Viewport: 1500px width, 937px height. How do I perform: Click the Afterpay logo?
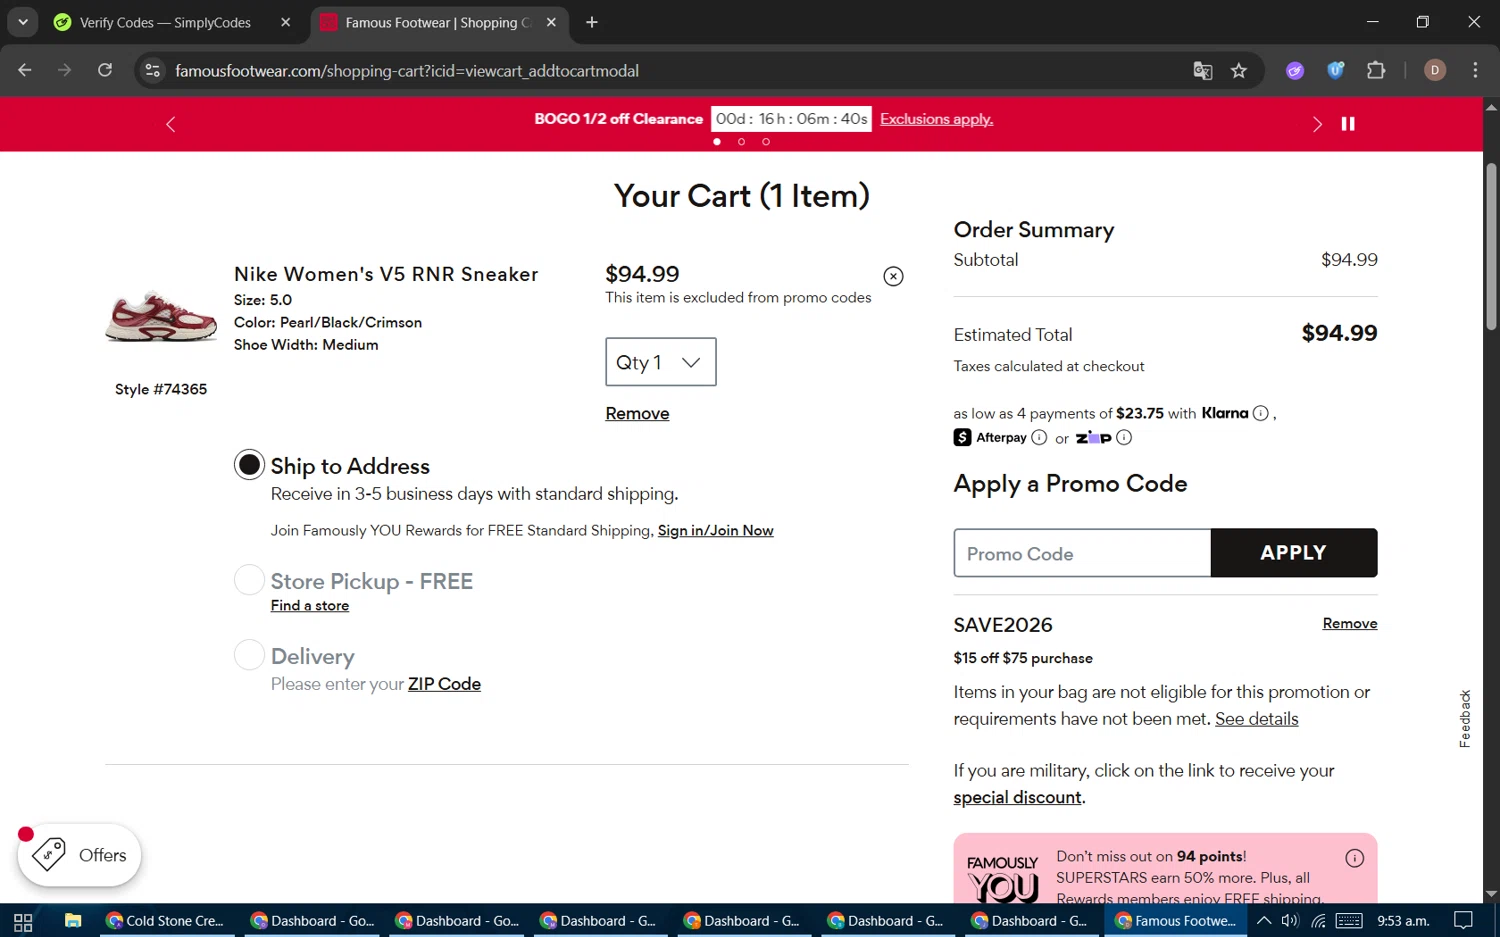click(990, 437)
